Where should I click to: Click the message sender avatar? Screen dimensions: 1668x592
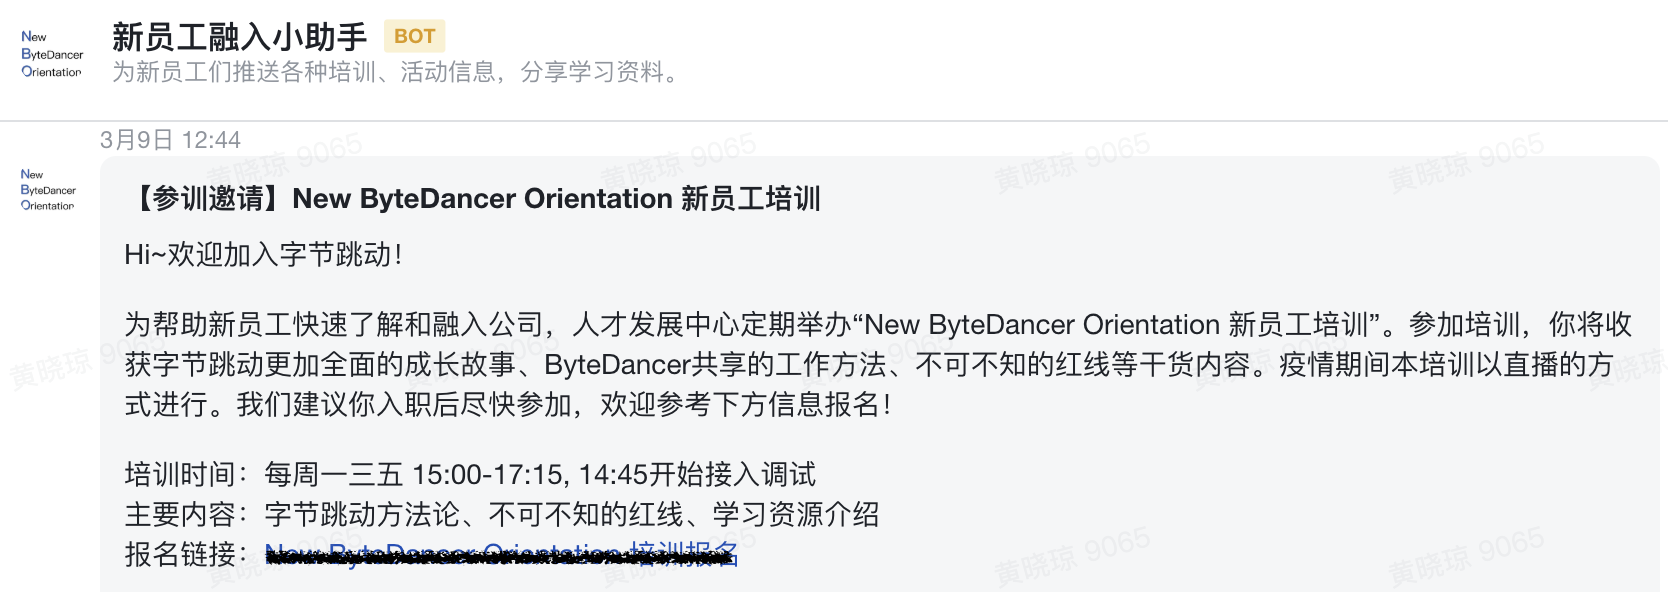pos(47,190)
